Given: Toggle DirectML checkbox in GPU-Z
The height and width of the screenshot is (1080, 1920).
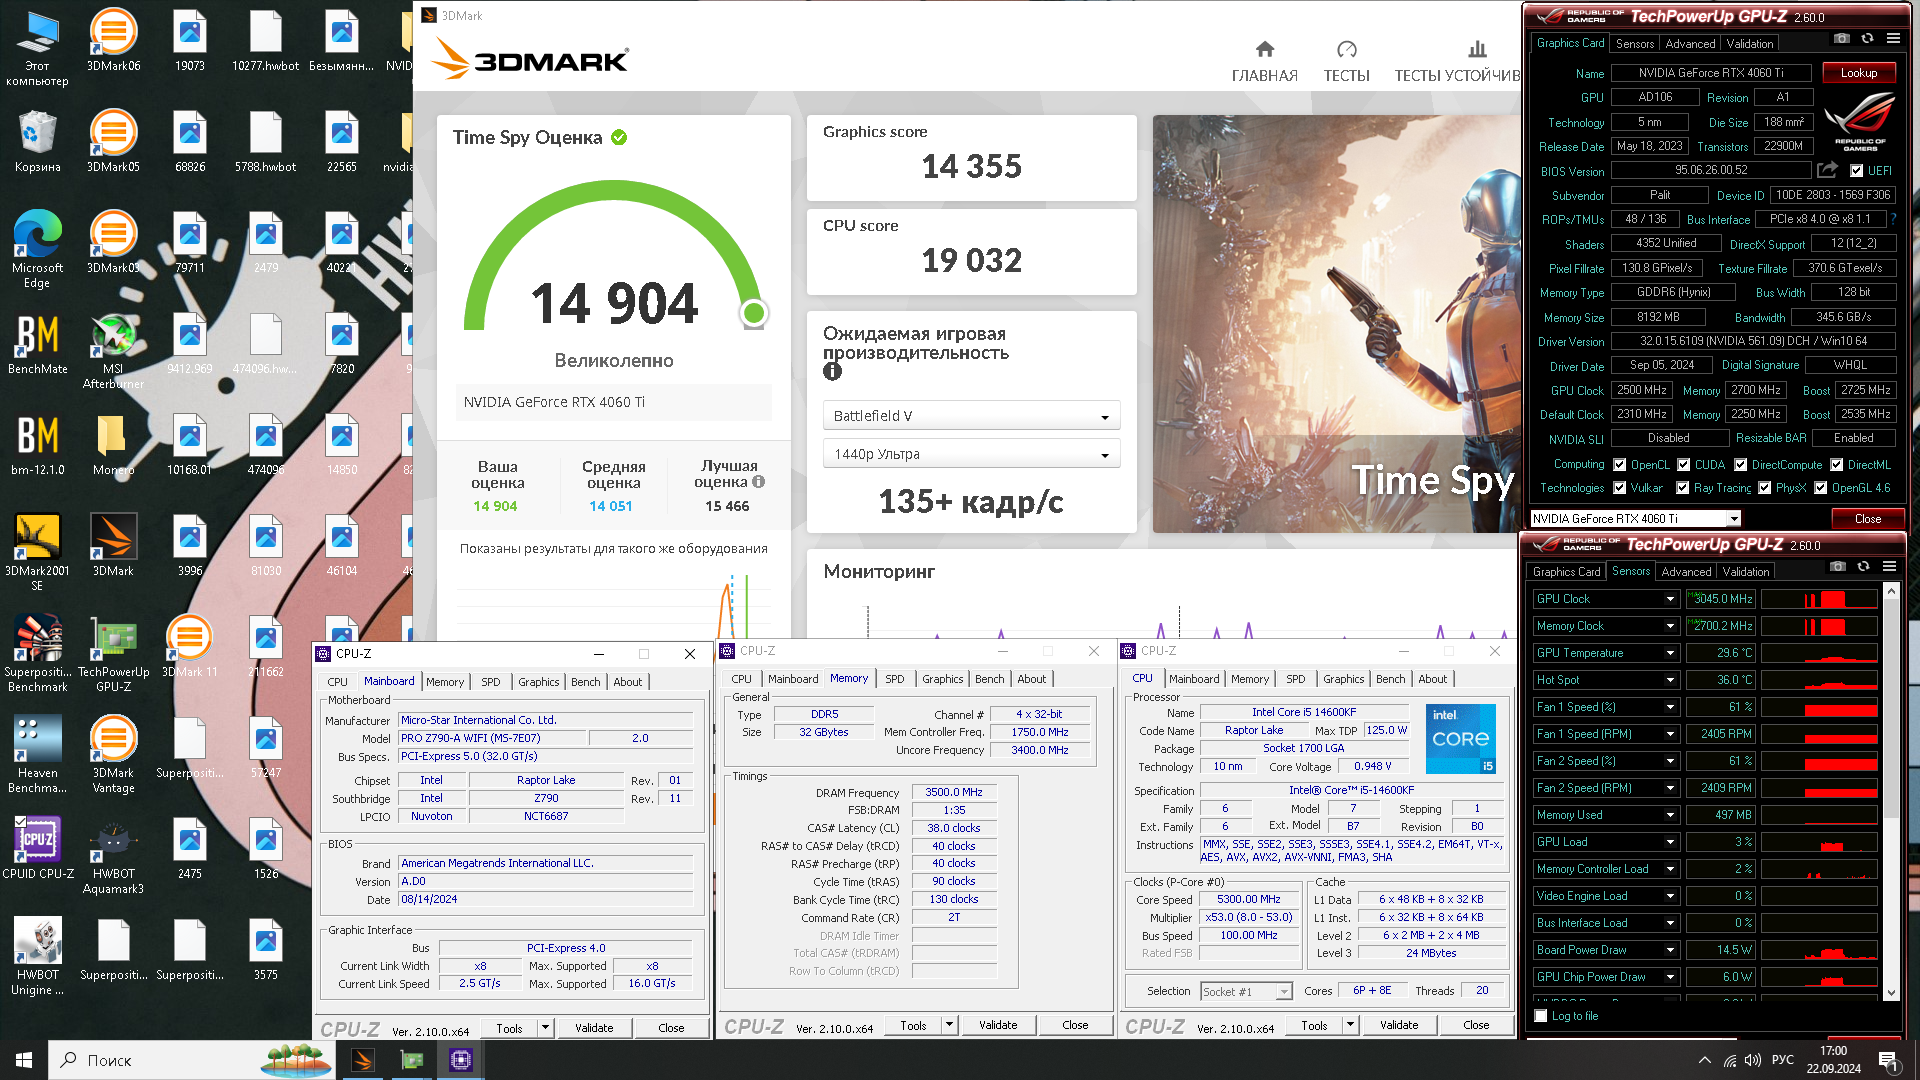Looking at the screenshot, I should click(x=1837, y=465).
